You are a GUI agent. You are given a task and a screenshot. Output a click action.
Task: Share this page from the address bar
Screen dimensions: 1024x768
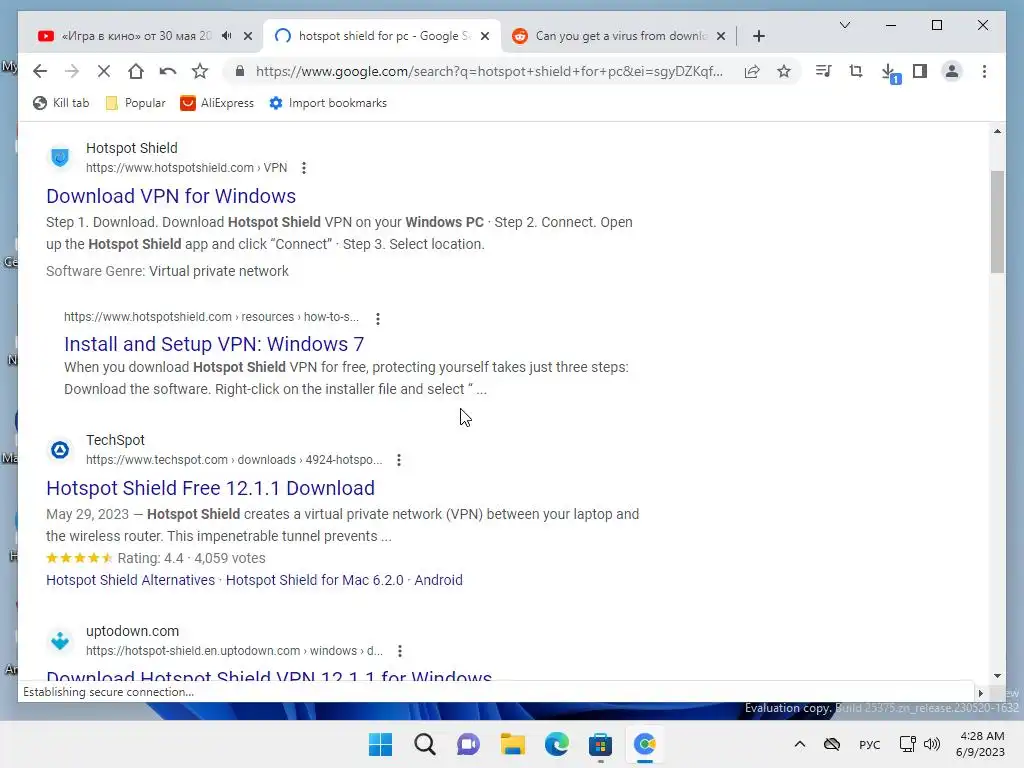(x=752, y=71)
